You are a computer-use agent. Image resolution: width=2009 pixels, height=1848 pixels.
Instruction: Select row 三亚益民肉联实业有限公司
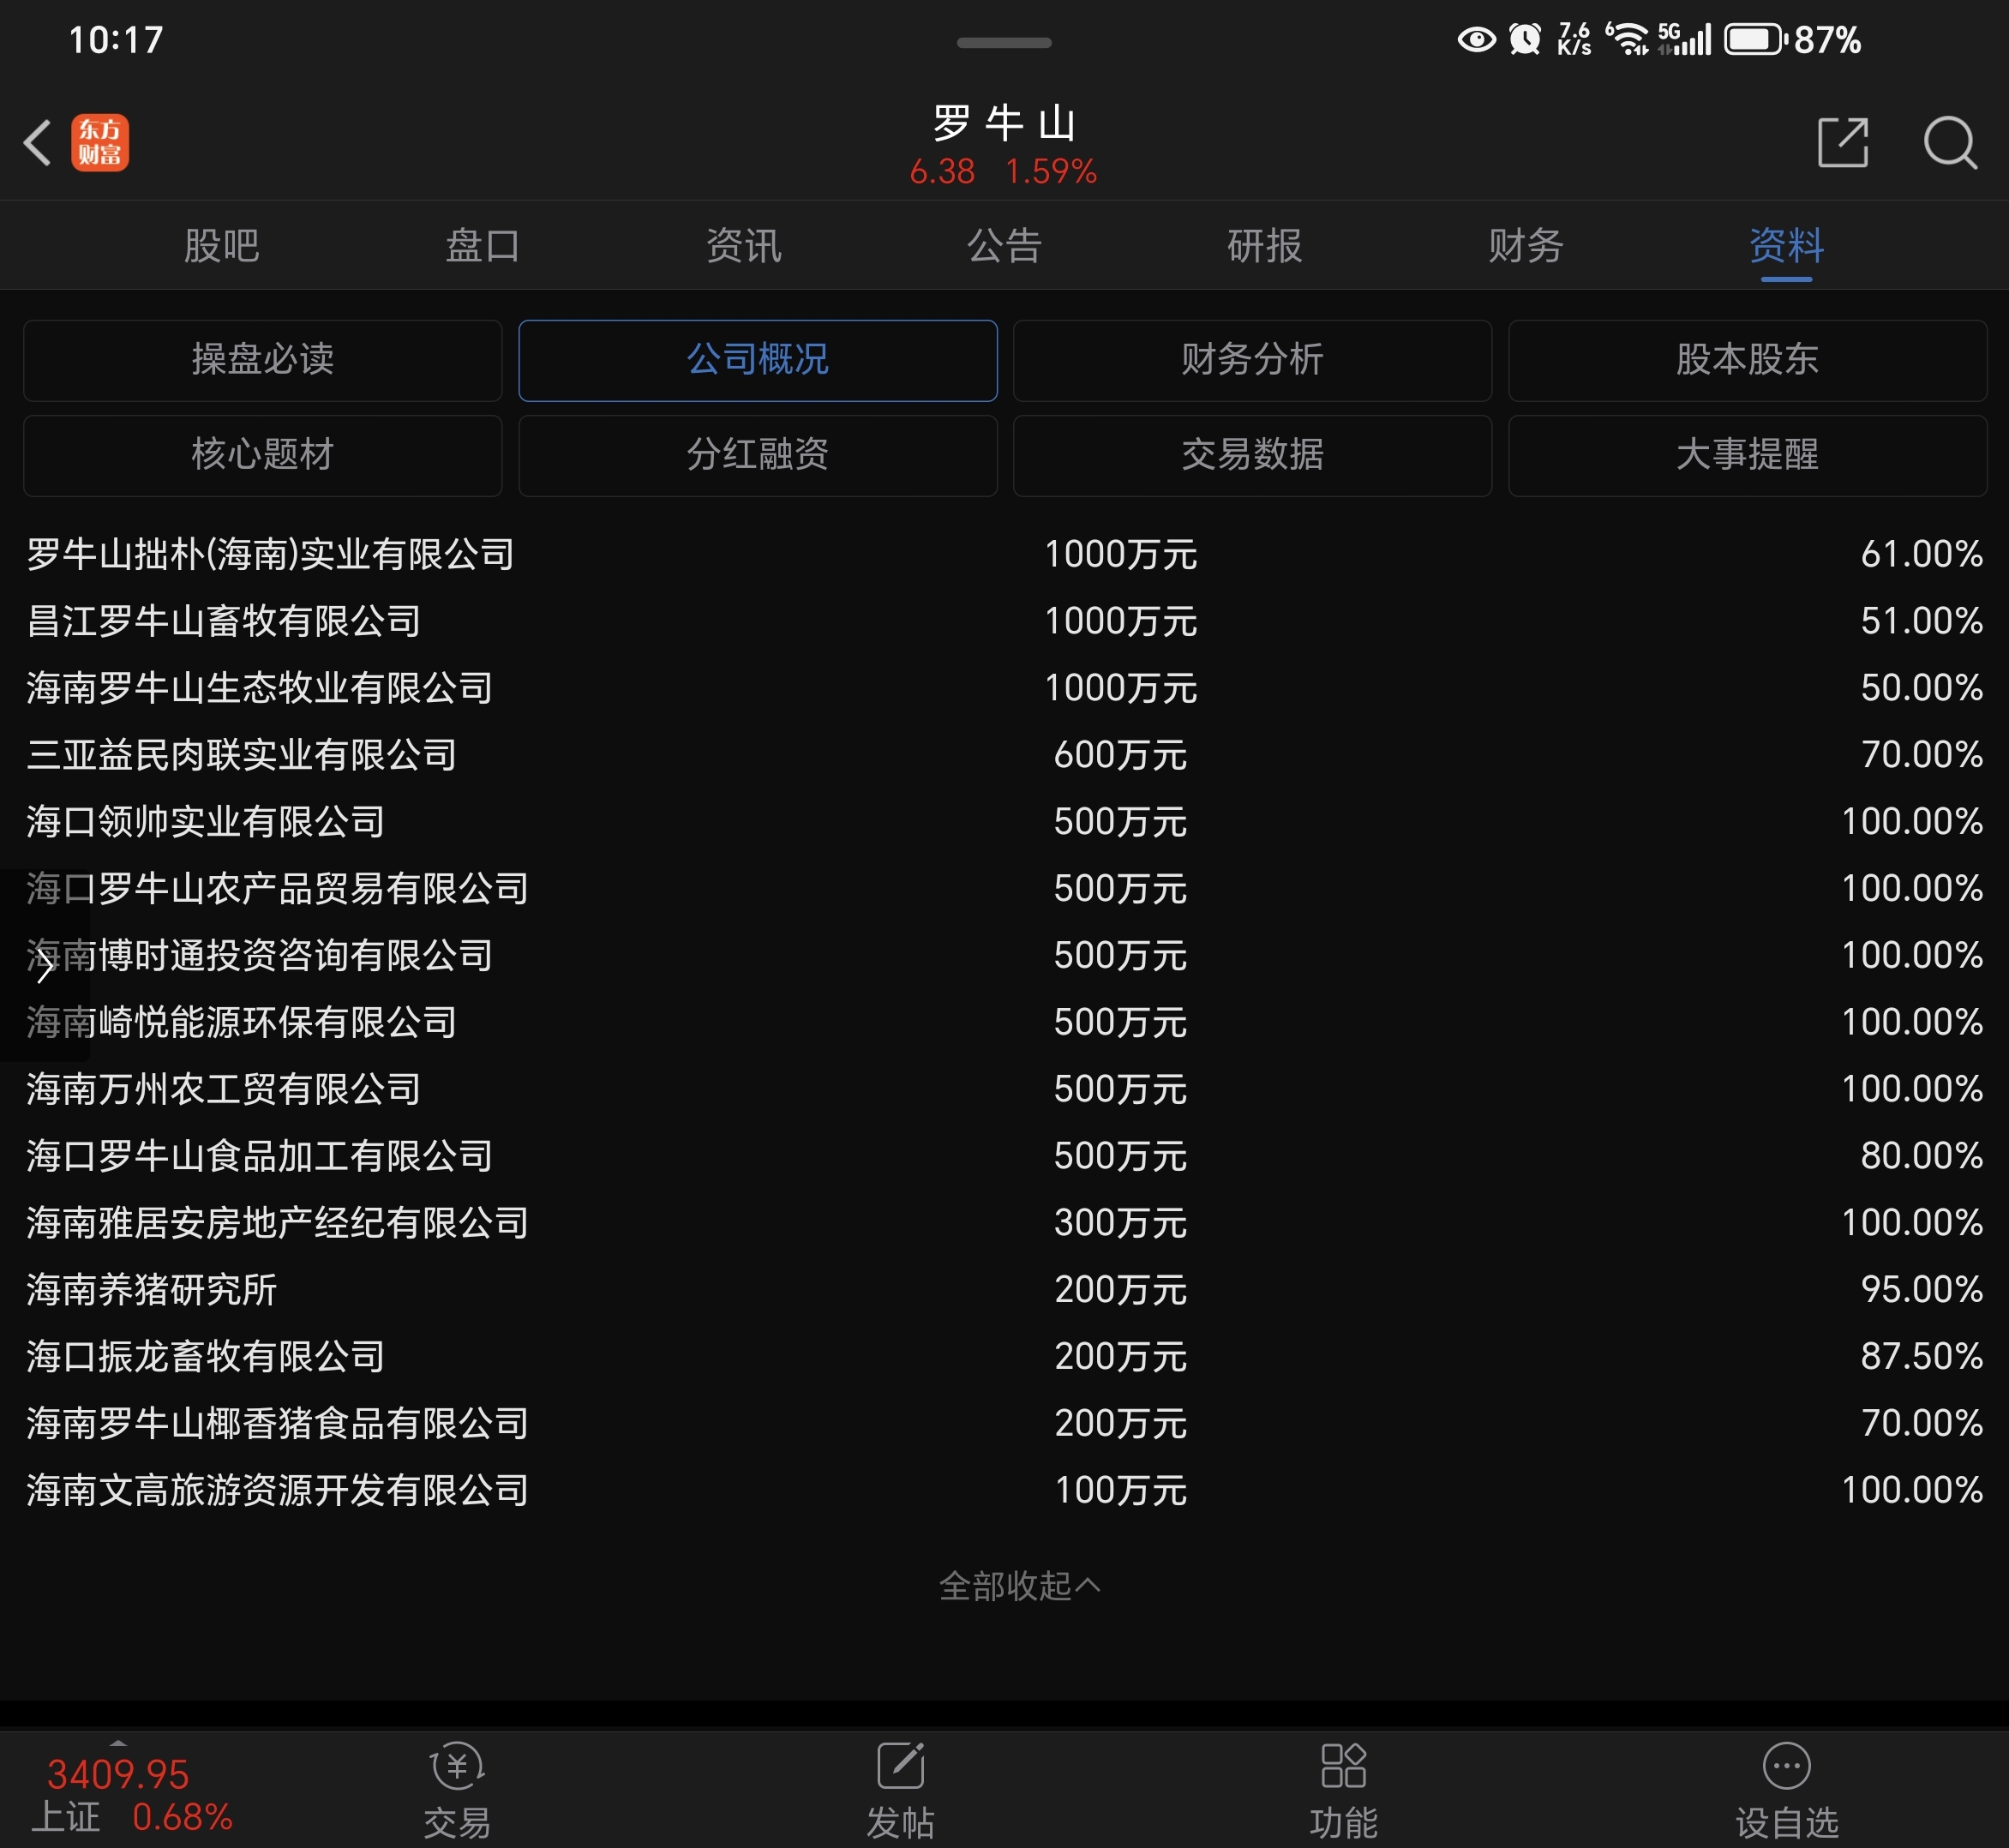[x=1004, y=755]
